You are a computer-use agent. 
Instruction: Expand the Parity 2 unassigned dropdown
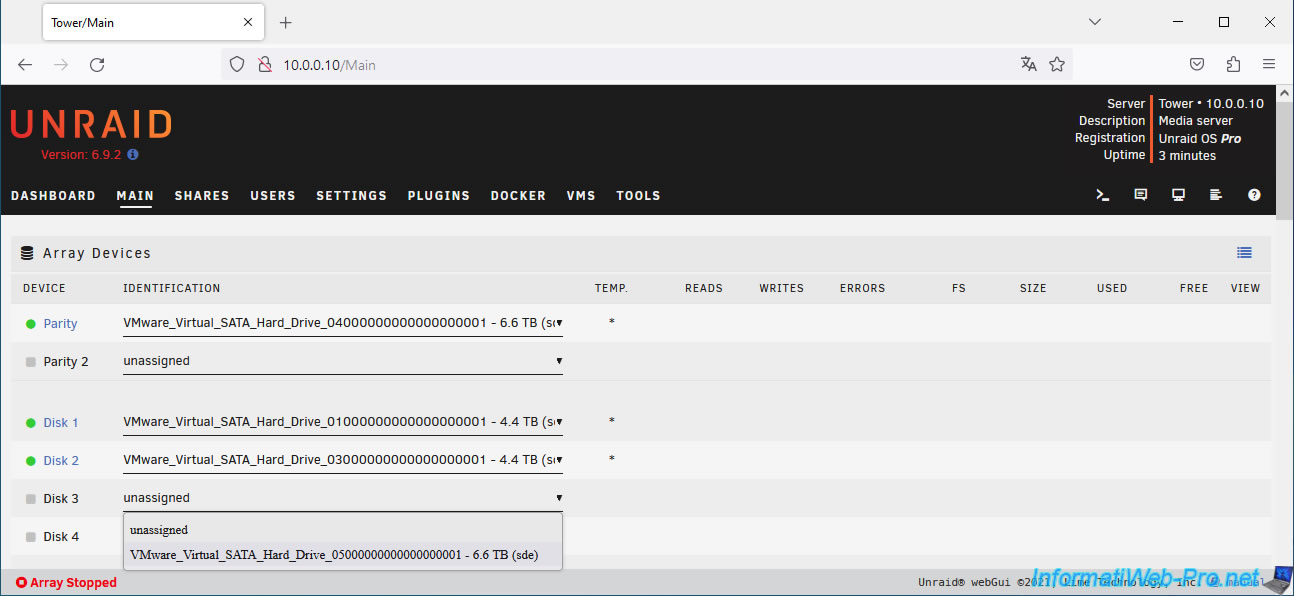click(x=342, y=361)
